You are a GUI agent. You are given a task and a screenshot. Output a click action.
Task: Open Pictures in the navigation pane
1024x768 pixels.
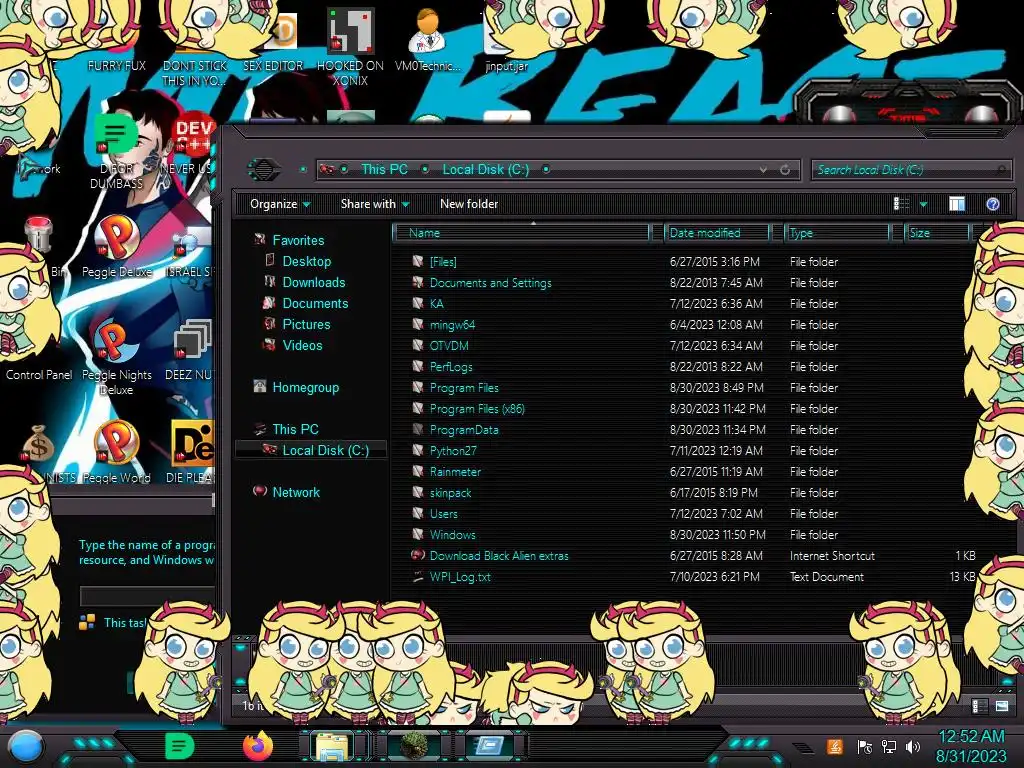[306, 324]
